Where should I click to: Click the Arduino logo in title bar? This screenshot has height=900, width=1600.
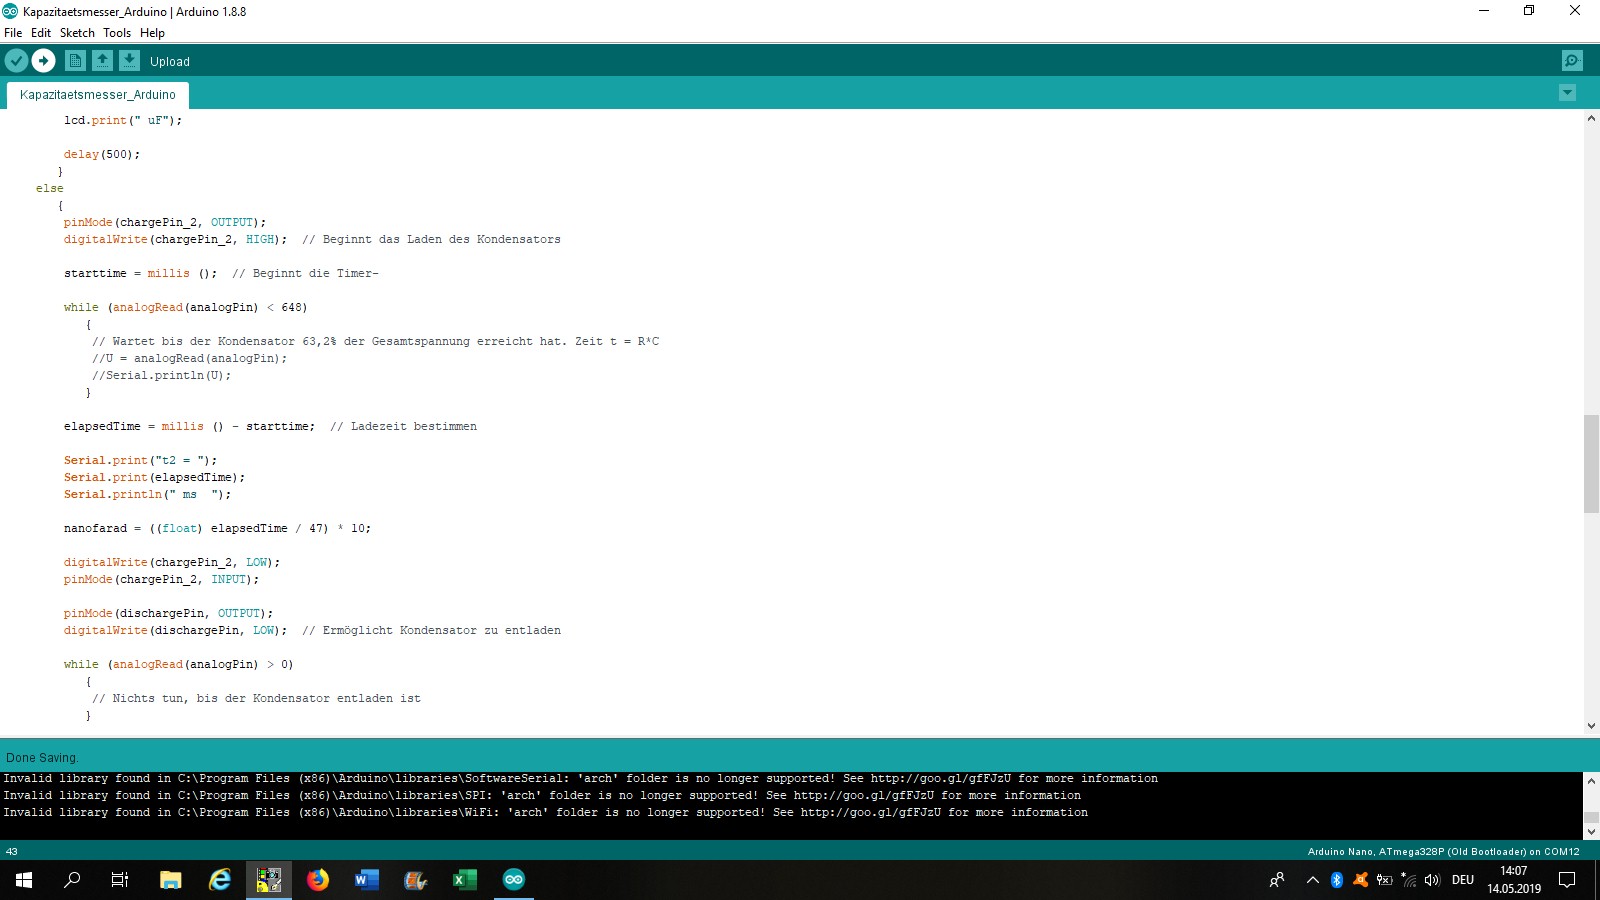coord(10,11)
